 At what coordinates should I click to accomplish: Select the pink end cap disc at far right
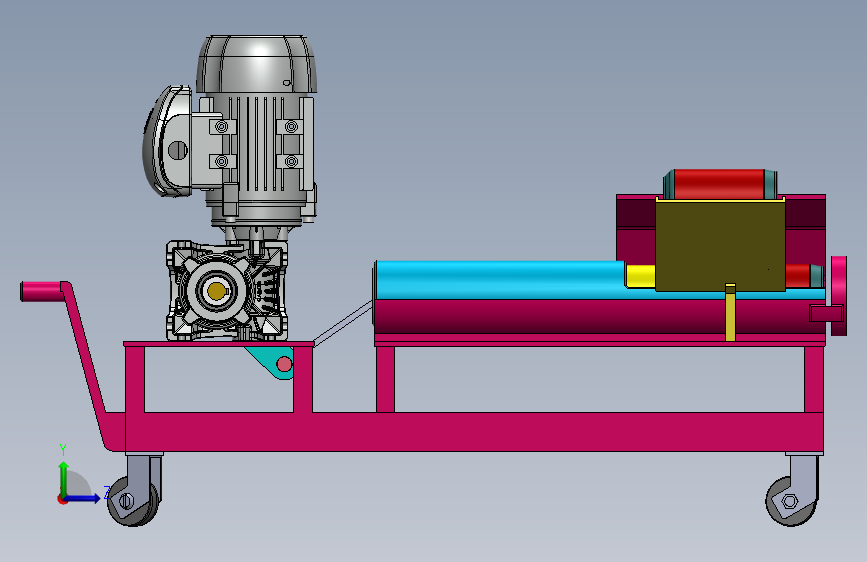pos(839,296)
